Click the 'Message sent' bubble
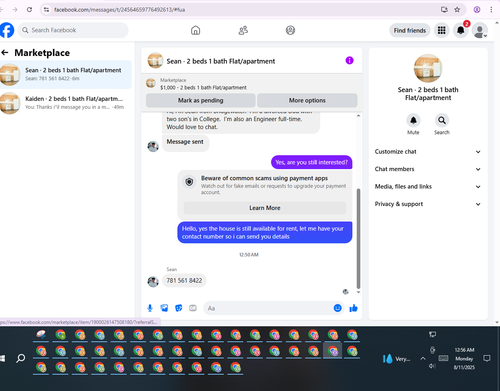The height and width of the screenshot is (391, 500). tap(185, 143)
